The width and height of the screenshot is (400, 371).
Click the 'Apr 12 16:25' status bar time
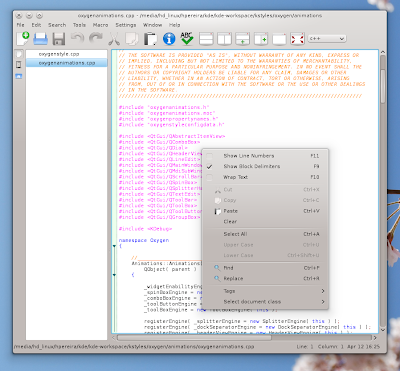363,347
